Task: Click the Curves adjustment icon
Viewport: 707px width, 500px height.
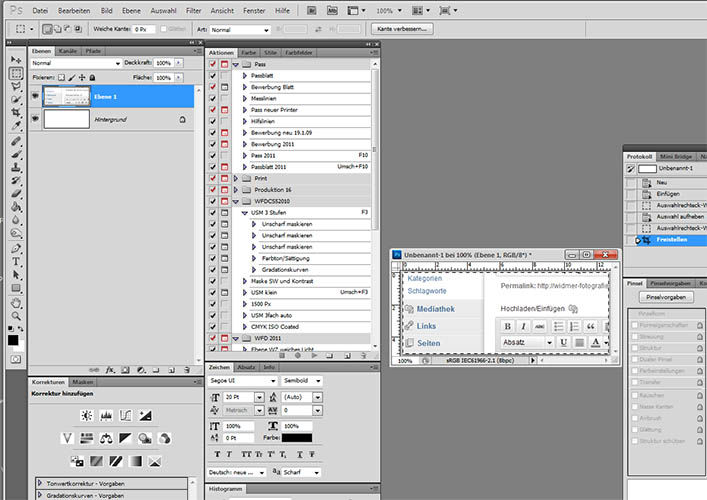Action: [126, 414]
